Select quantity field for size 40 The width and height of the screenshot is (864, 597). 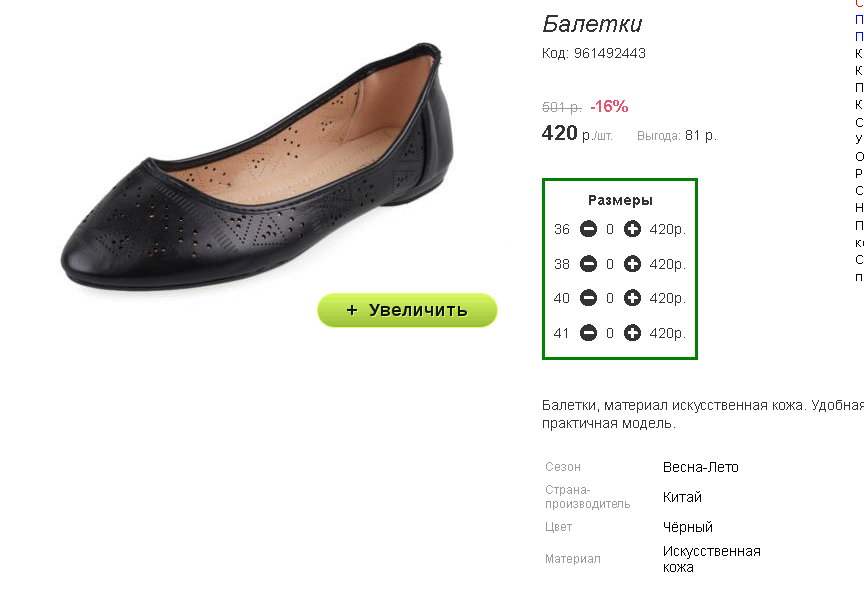610,299
